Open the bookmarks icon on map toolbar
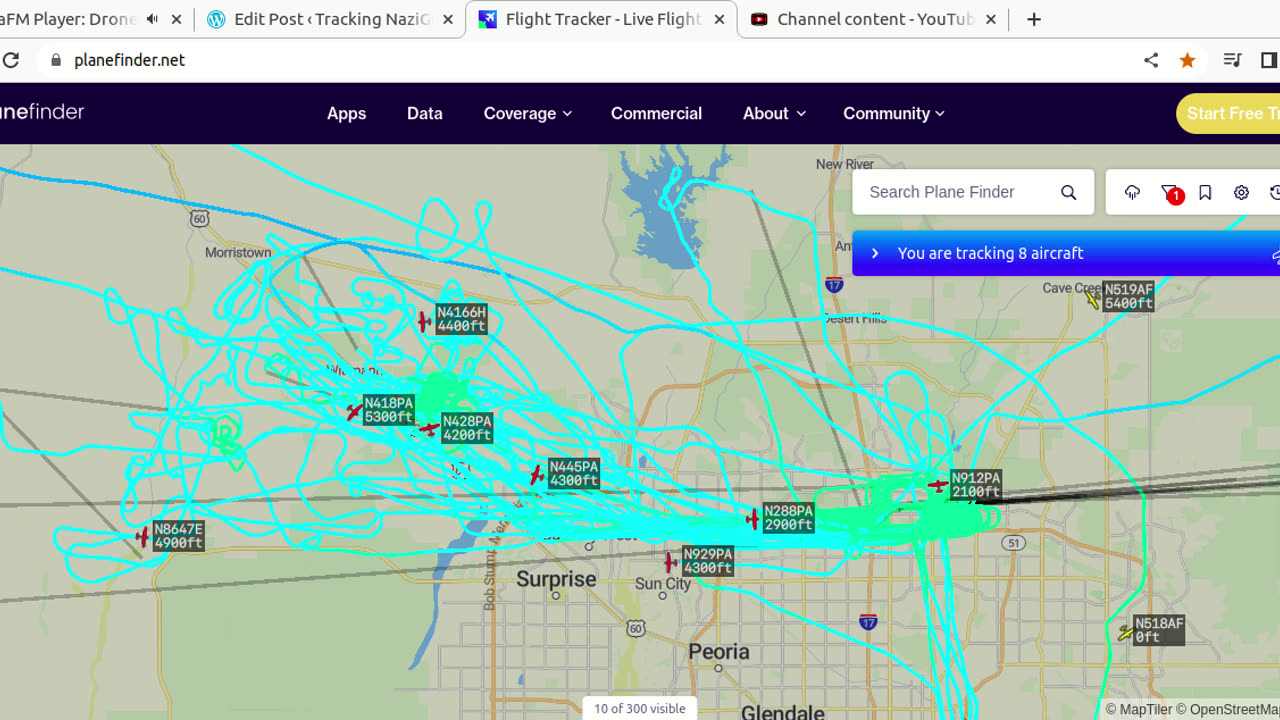This screenshot has width=1280, height=720. click(x=1205, y=193)
